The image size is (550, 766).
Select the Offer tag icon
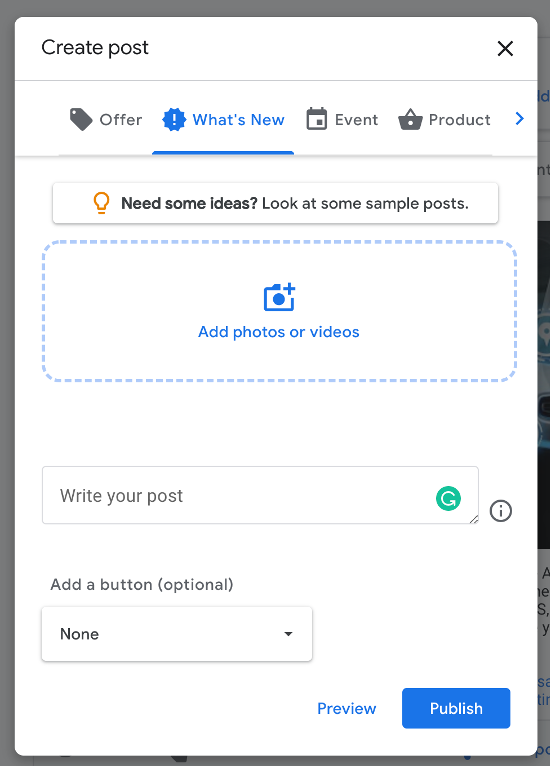(x=81, y=120)
